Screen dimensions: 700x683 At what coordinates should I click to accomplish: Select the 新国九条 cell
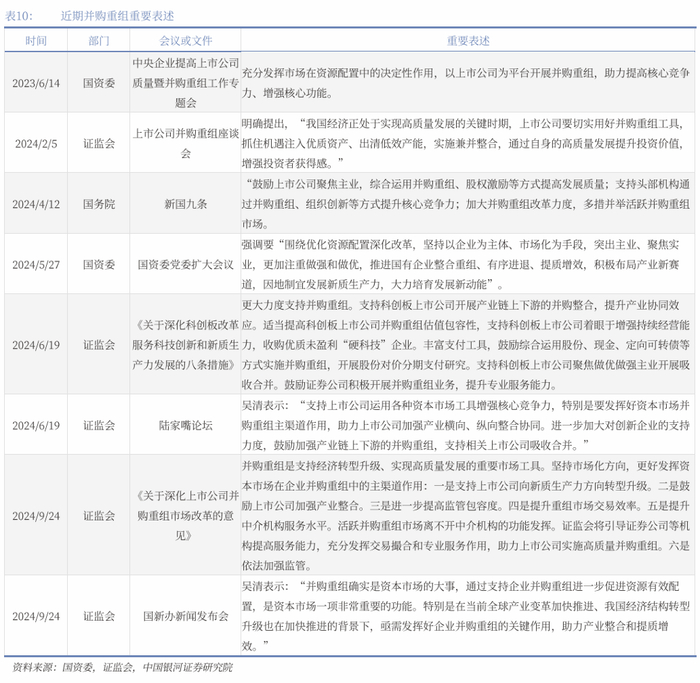[x=185, y=204]
